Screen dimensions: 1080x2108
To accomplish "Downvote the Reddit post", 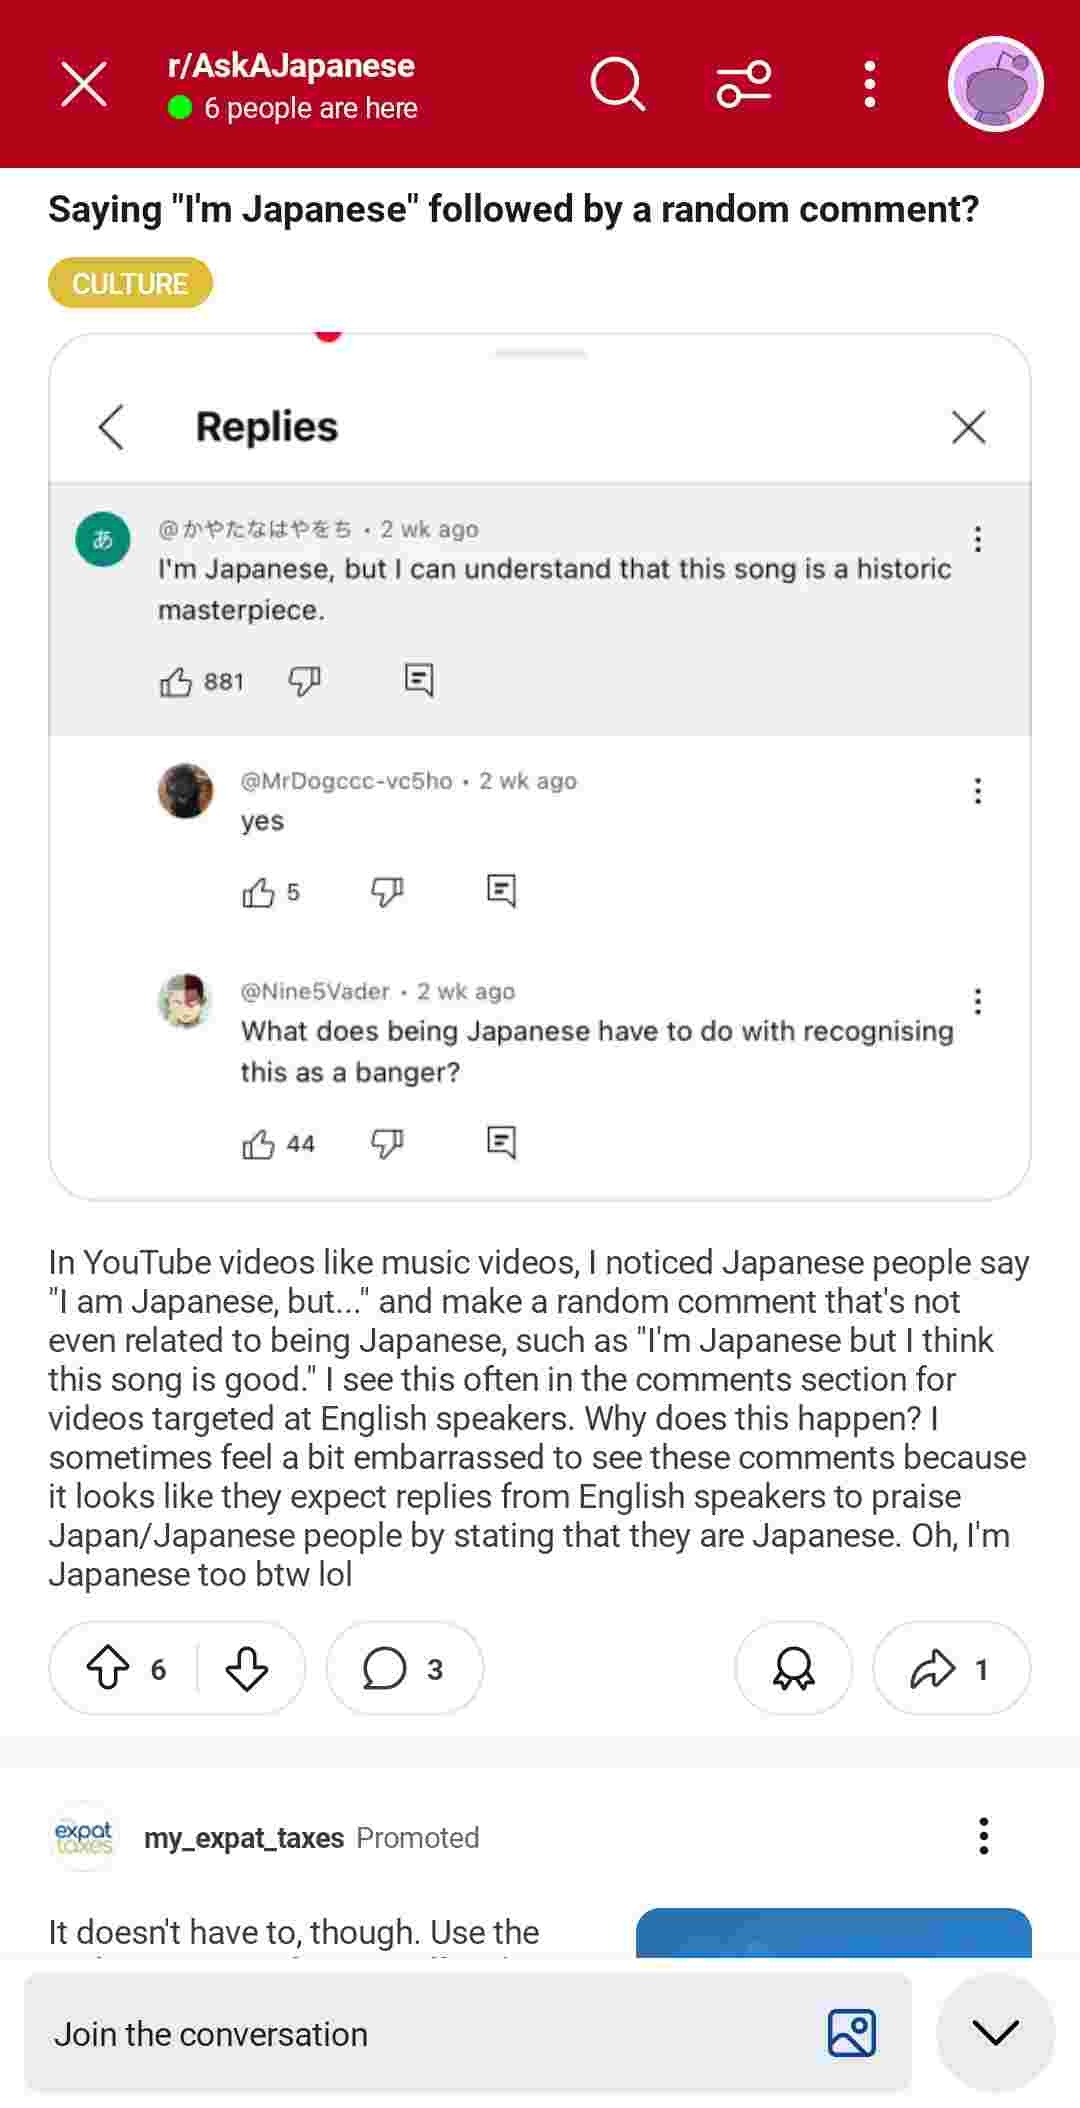I will pos(246,1668).
